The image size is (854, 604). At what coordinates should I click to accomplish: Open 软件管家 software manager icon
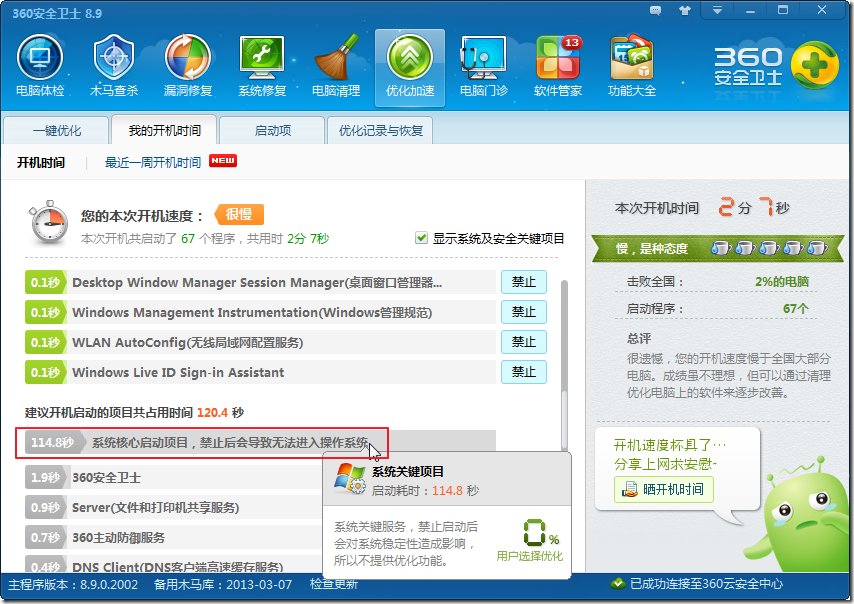pos(558,66)
